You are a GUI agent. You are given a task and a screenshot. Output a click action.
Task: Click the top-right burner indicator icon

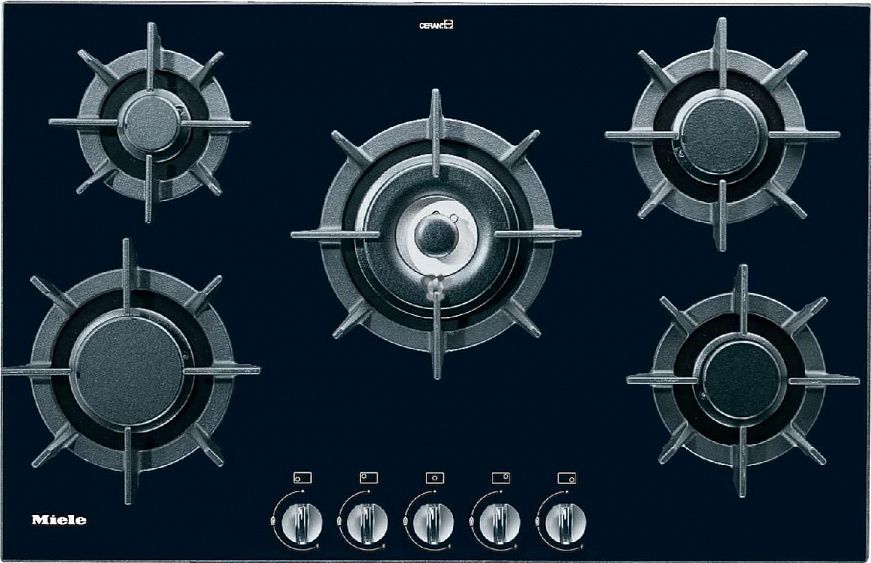click(x=499, y=478)
